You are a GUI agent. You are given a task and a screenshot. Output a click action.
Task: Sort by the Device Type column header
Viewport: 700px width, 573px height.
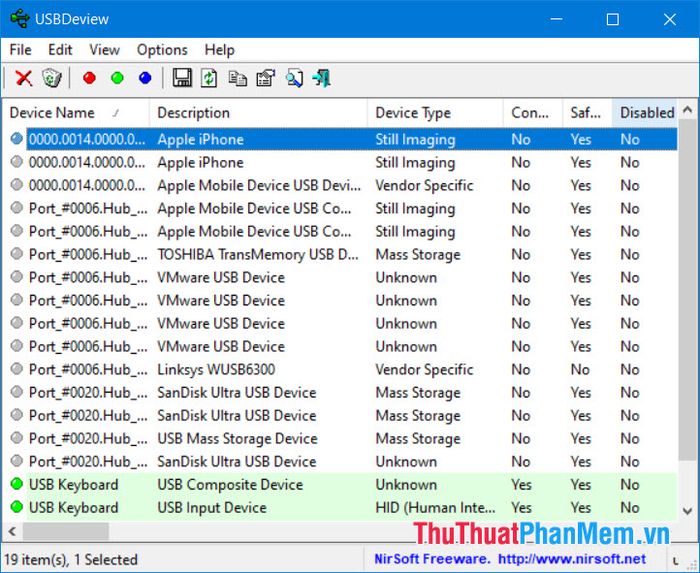tap(435, 113)
